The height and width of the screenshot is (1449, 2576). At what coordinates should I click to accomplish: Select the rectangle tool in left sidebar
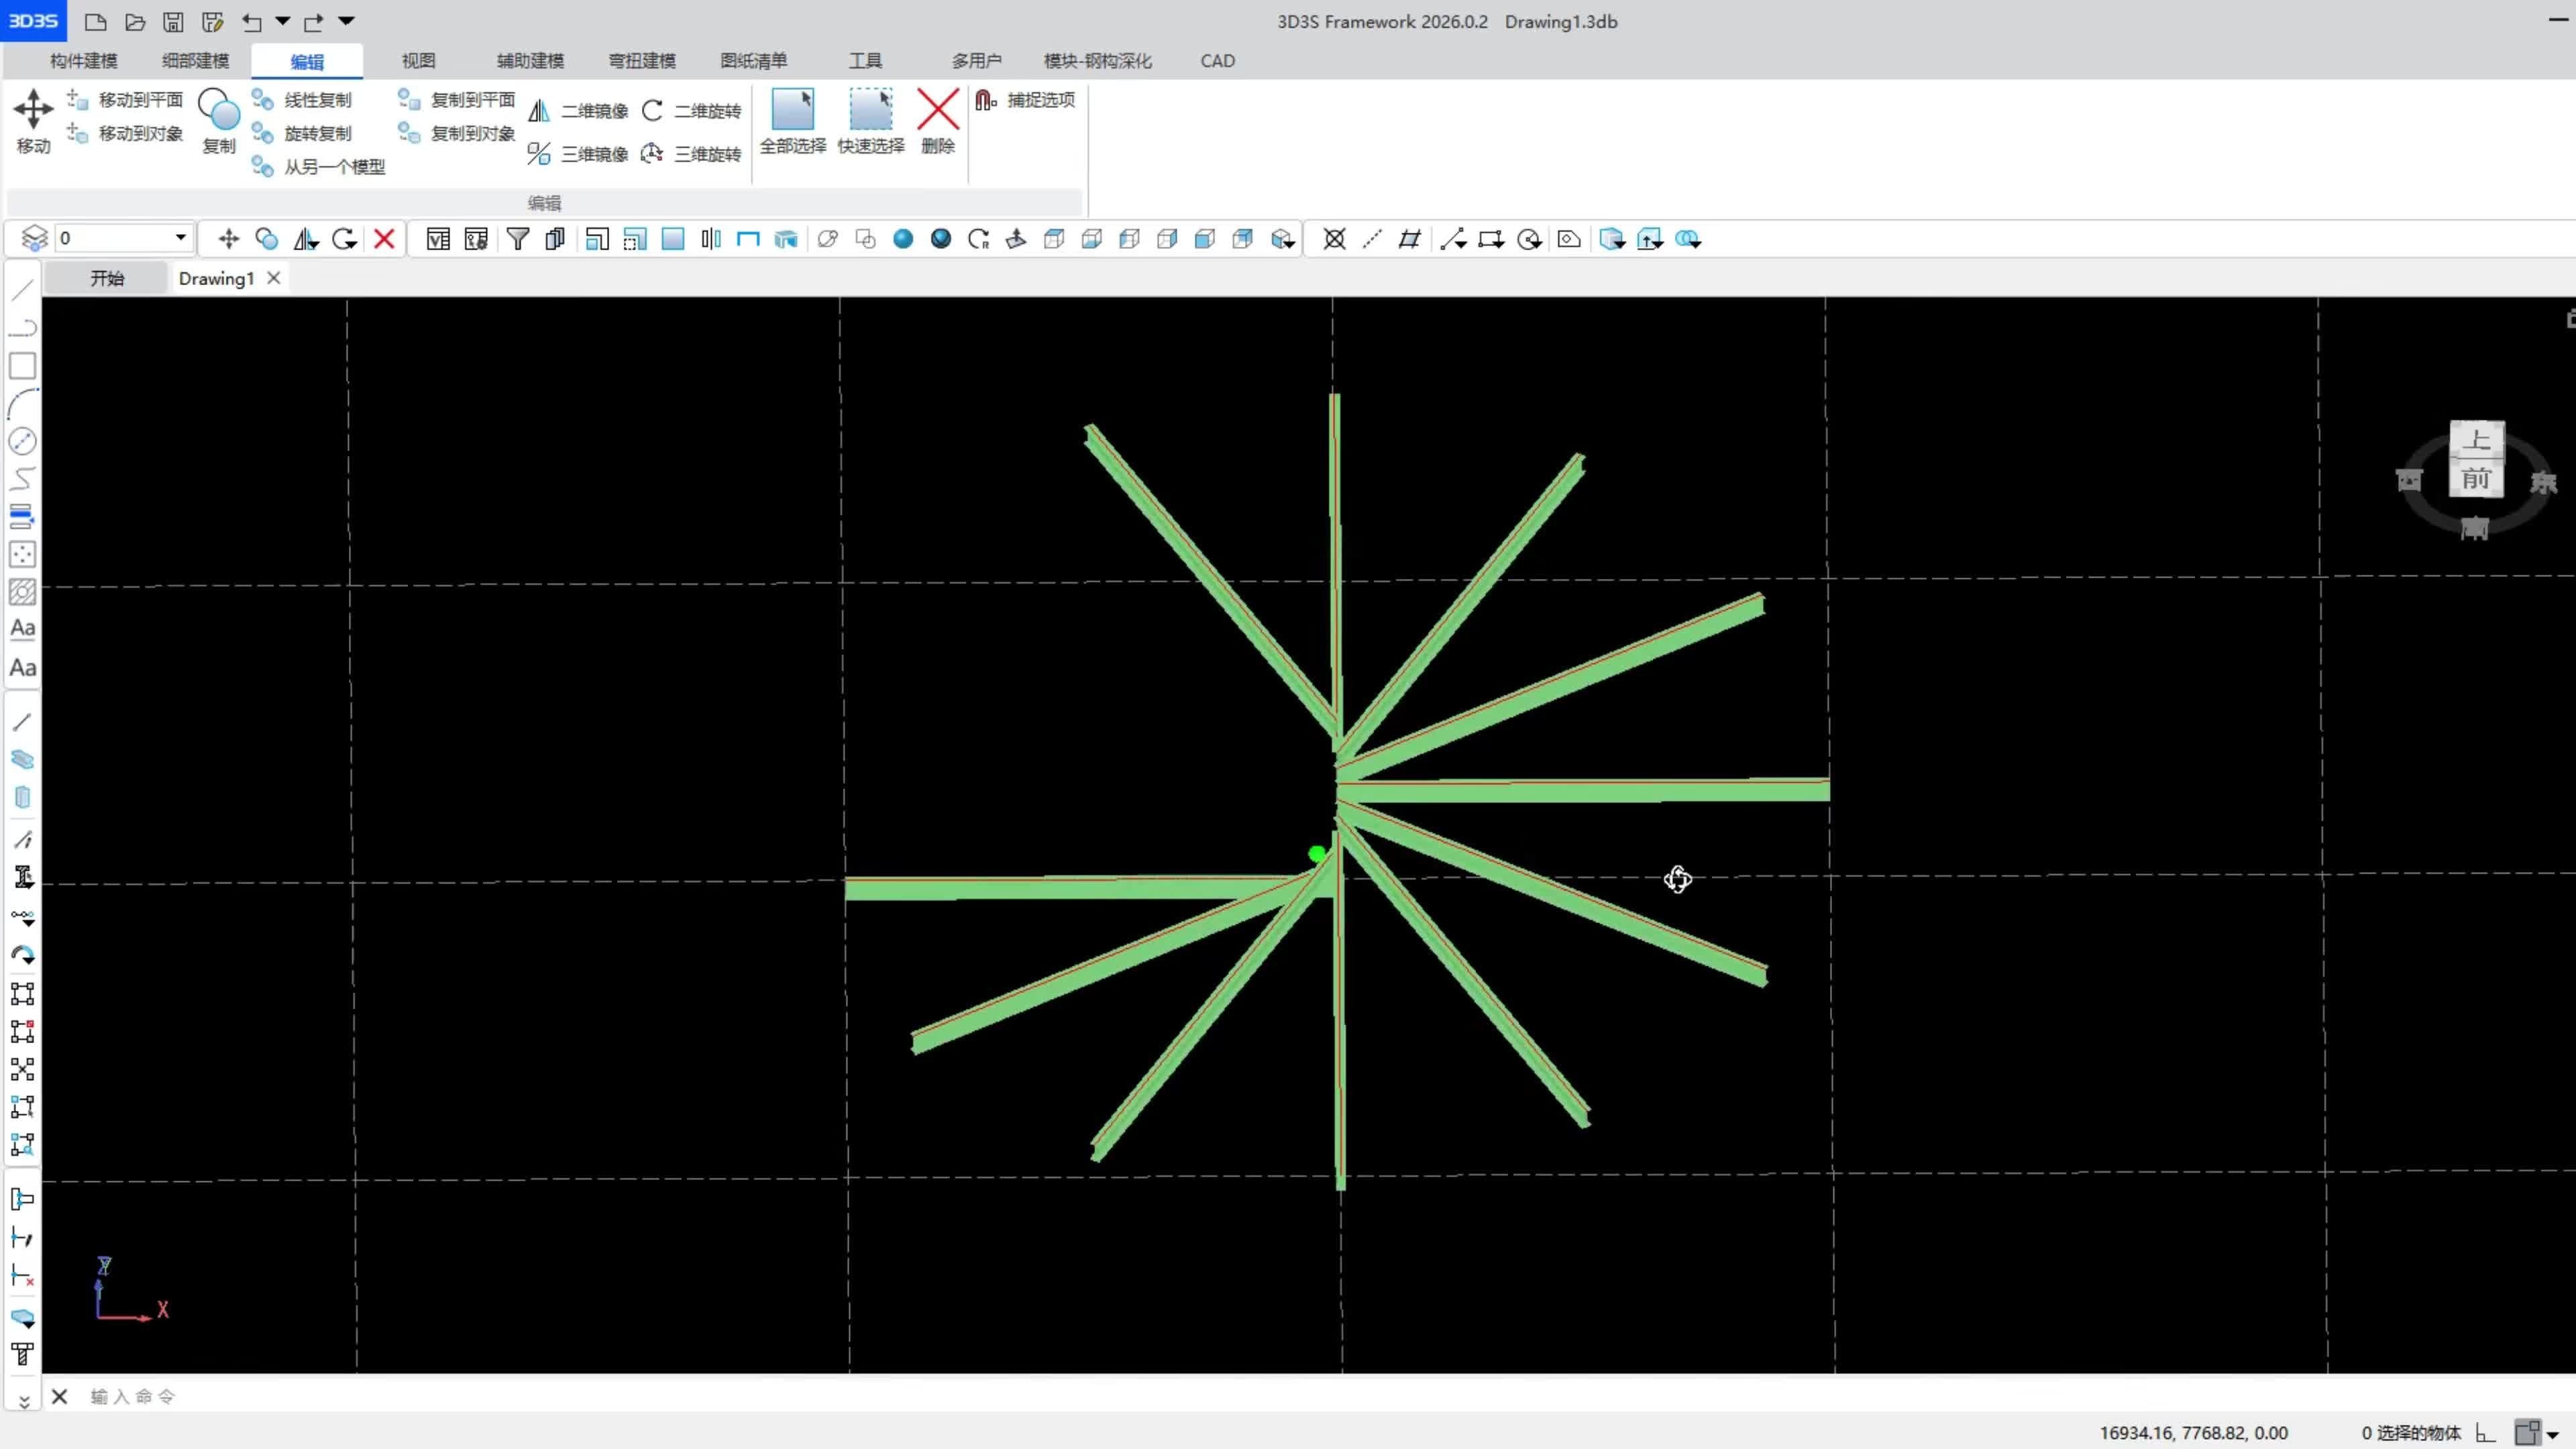[22, 366]
